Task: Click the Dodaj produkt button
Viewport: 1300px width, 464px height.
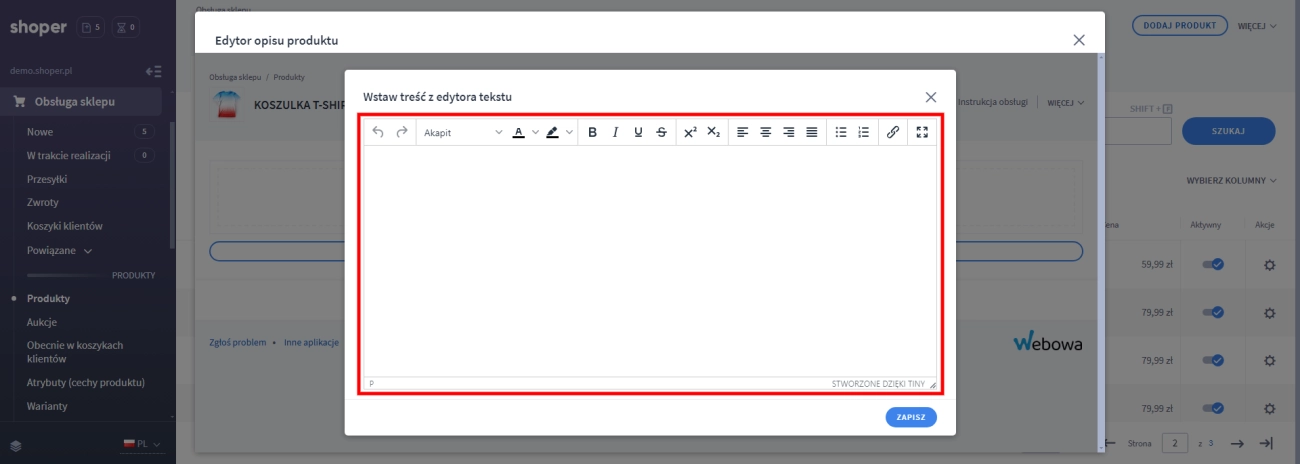Action: 1179,25
